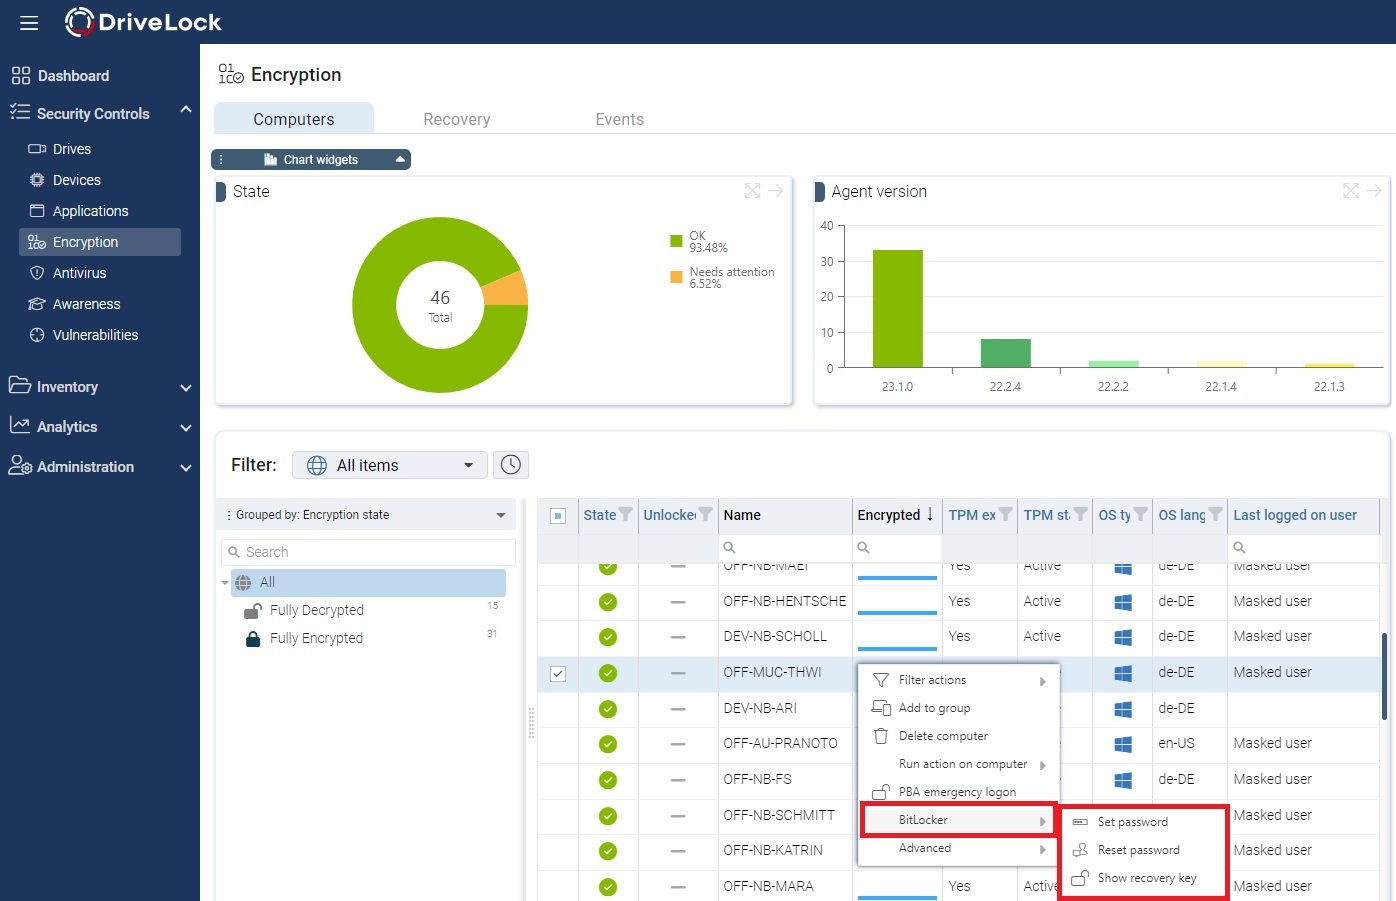The width and height of the screenshot is (1396, 901).
Task: Choose Reset password in BitLocker submenu
Action: pyautogui.click(x=1143, y=850)
